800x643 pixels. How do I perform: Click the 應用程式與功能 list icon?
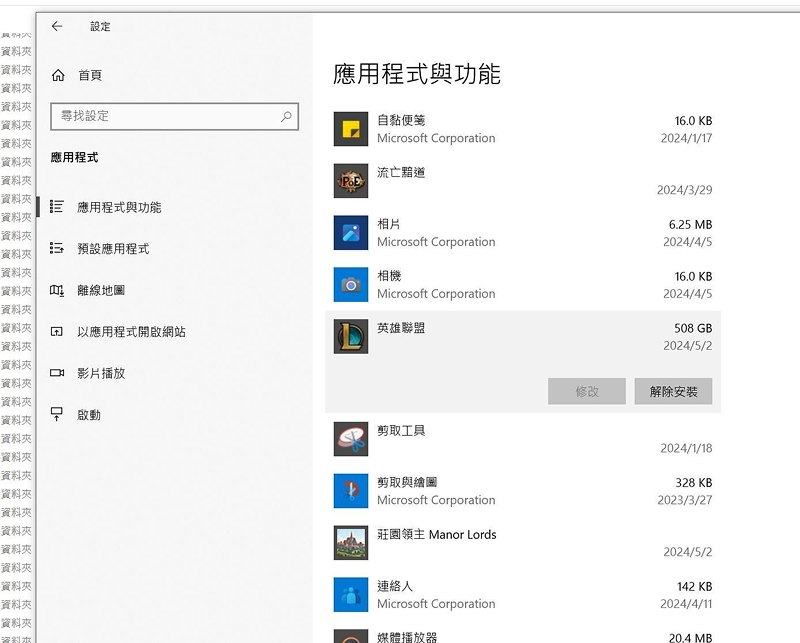57,207
